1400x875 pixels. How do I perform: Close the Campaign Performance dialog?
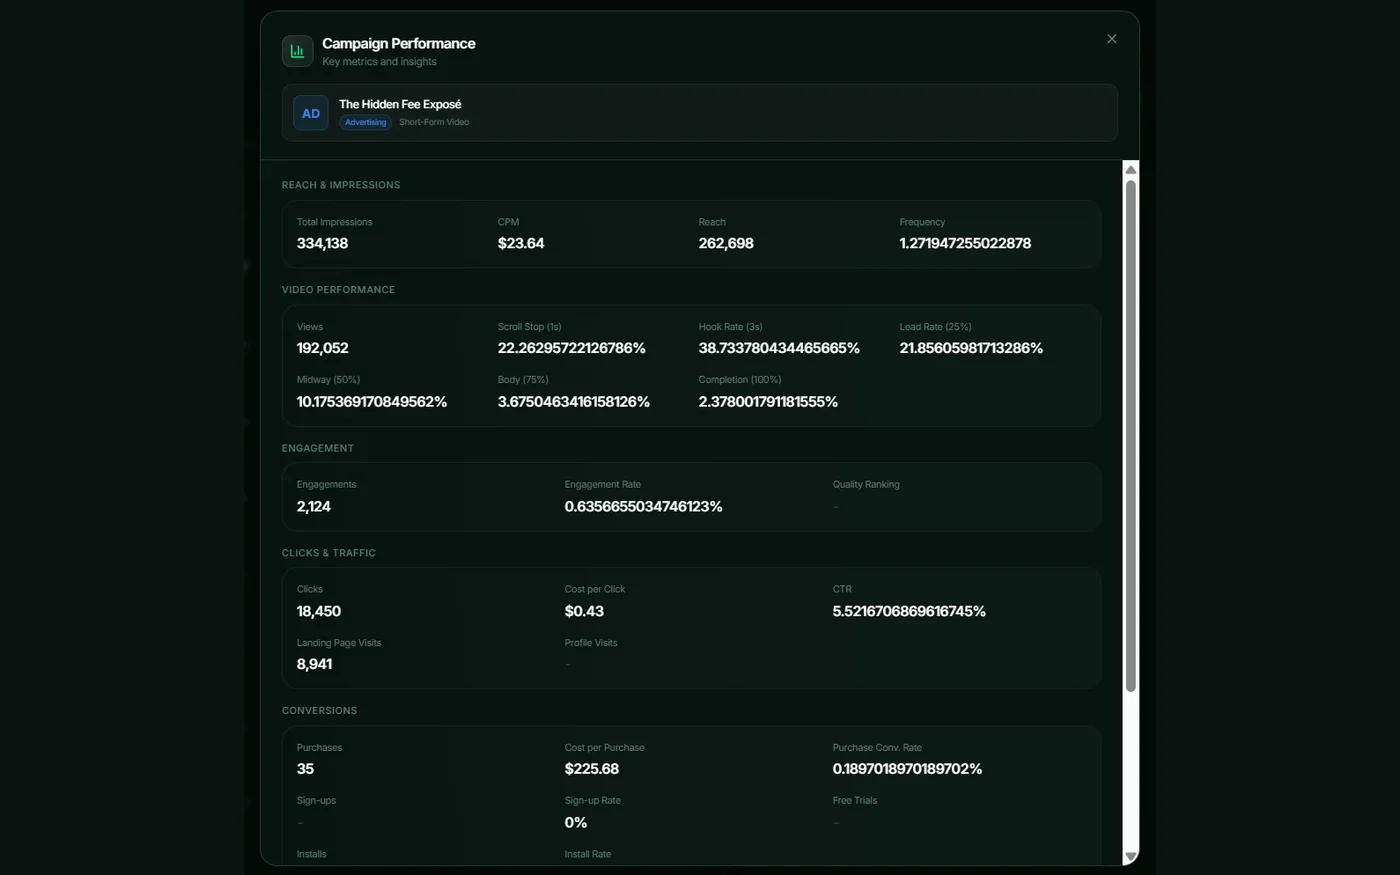point(1111,39)
